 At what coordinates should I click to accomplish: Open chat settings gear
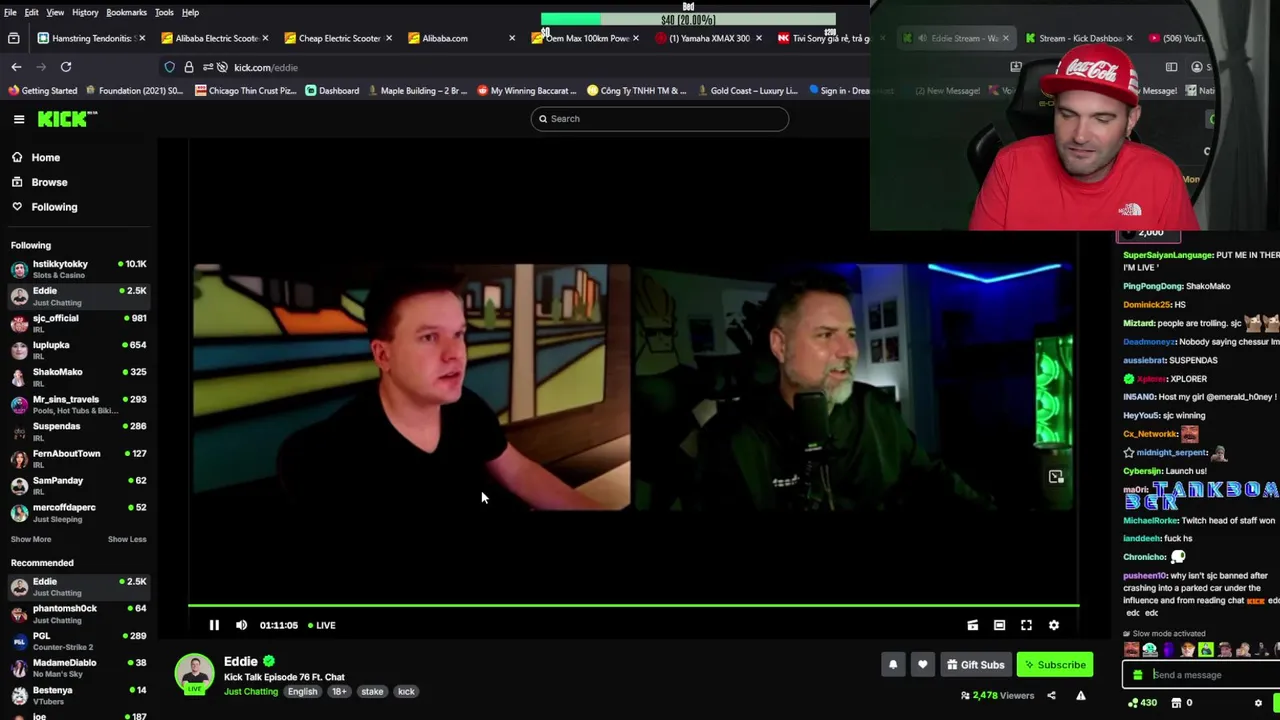point(1258,703)
